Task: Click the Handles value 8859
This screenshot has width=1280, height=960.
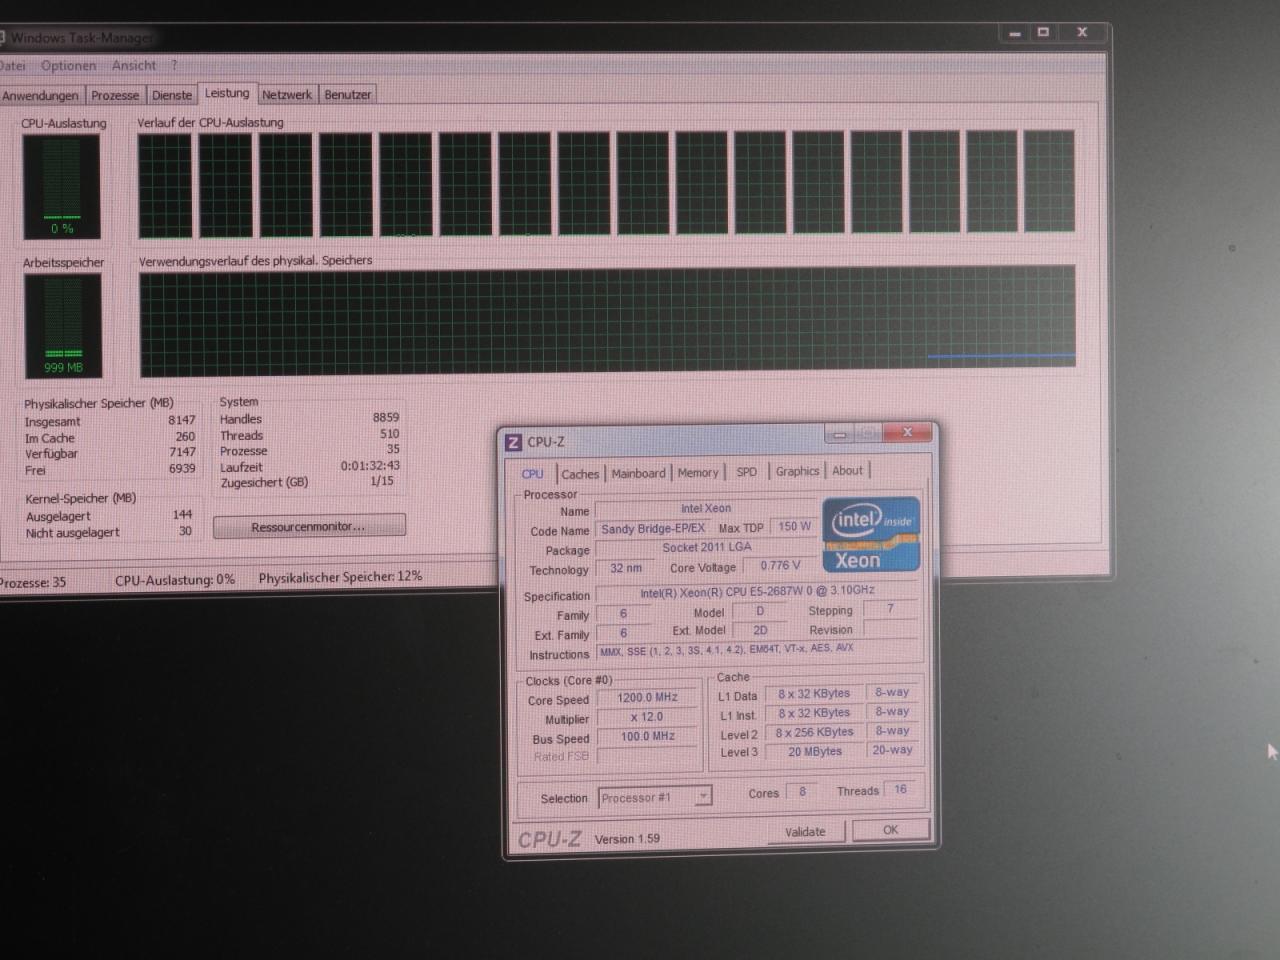Action: pos(386,418)
